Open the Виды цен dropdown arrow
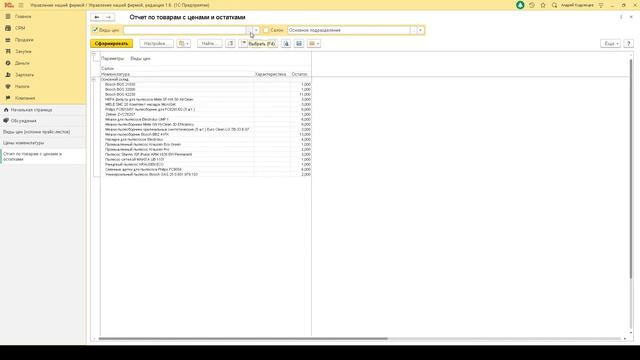640x360 pixels. point(256,30)
